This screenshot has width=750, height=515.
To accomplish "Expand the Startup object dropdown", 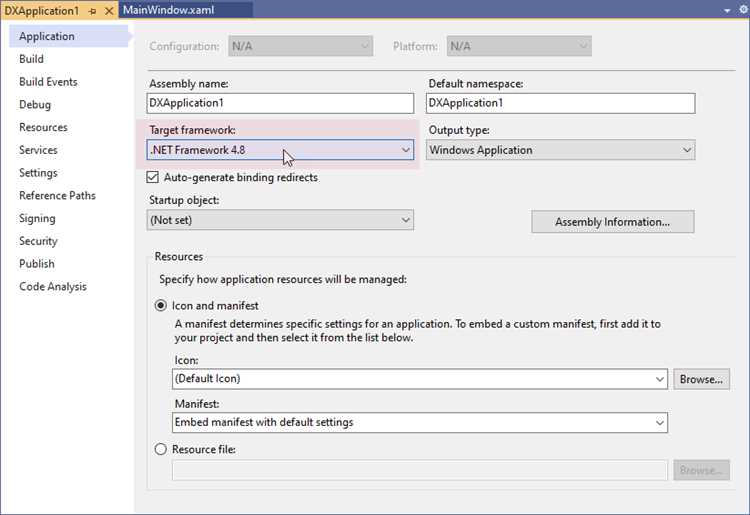I will [280, 220].
